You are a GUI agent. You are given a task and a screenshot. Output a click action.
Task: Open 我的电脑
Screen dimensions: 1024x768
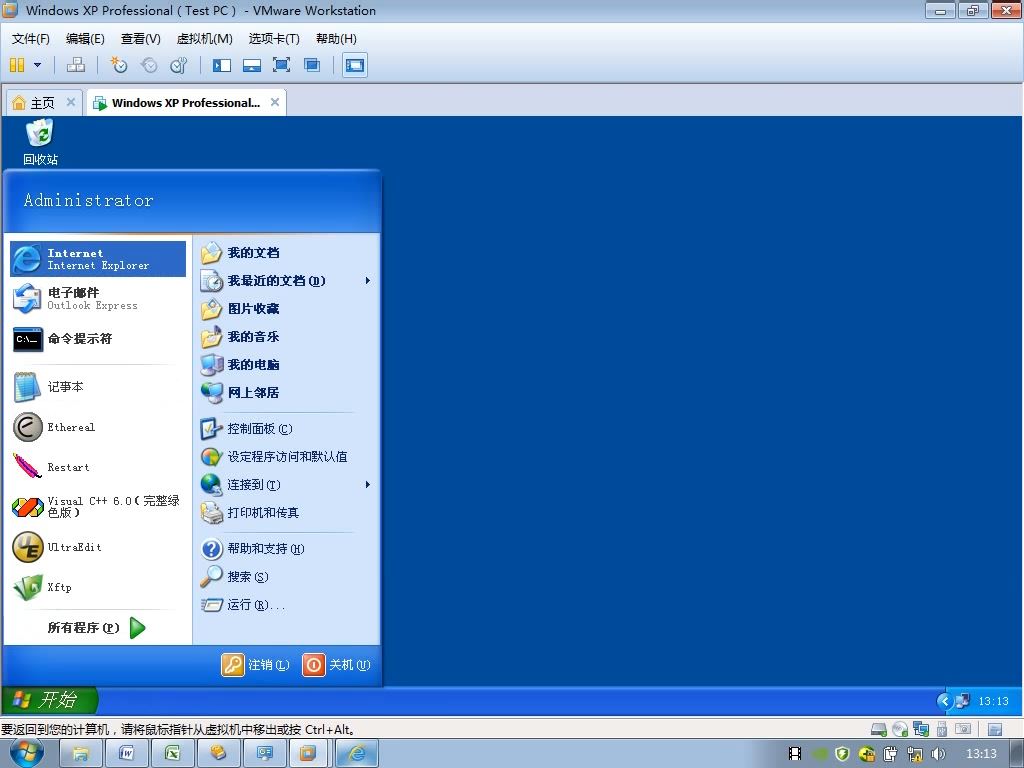point(287,364)
